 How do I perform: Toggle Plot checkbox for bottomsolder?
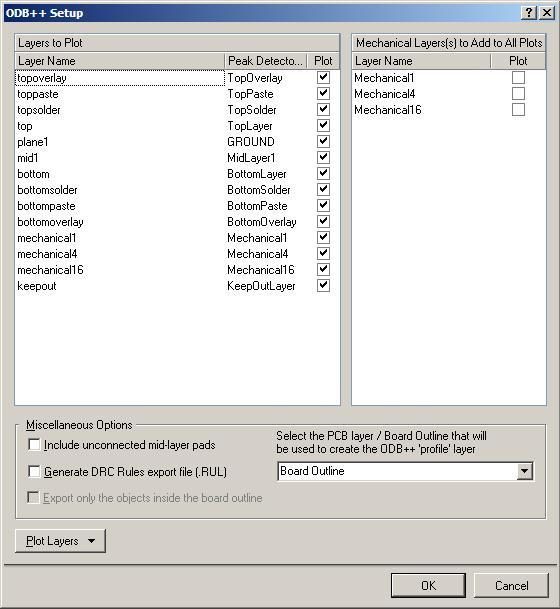tap(323, 189)
